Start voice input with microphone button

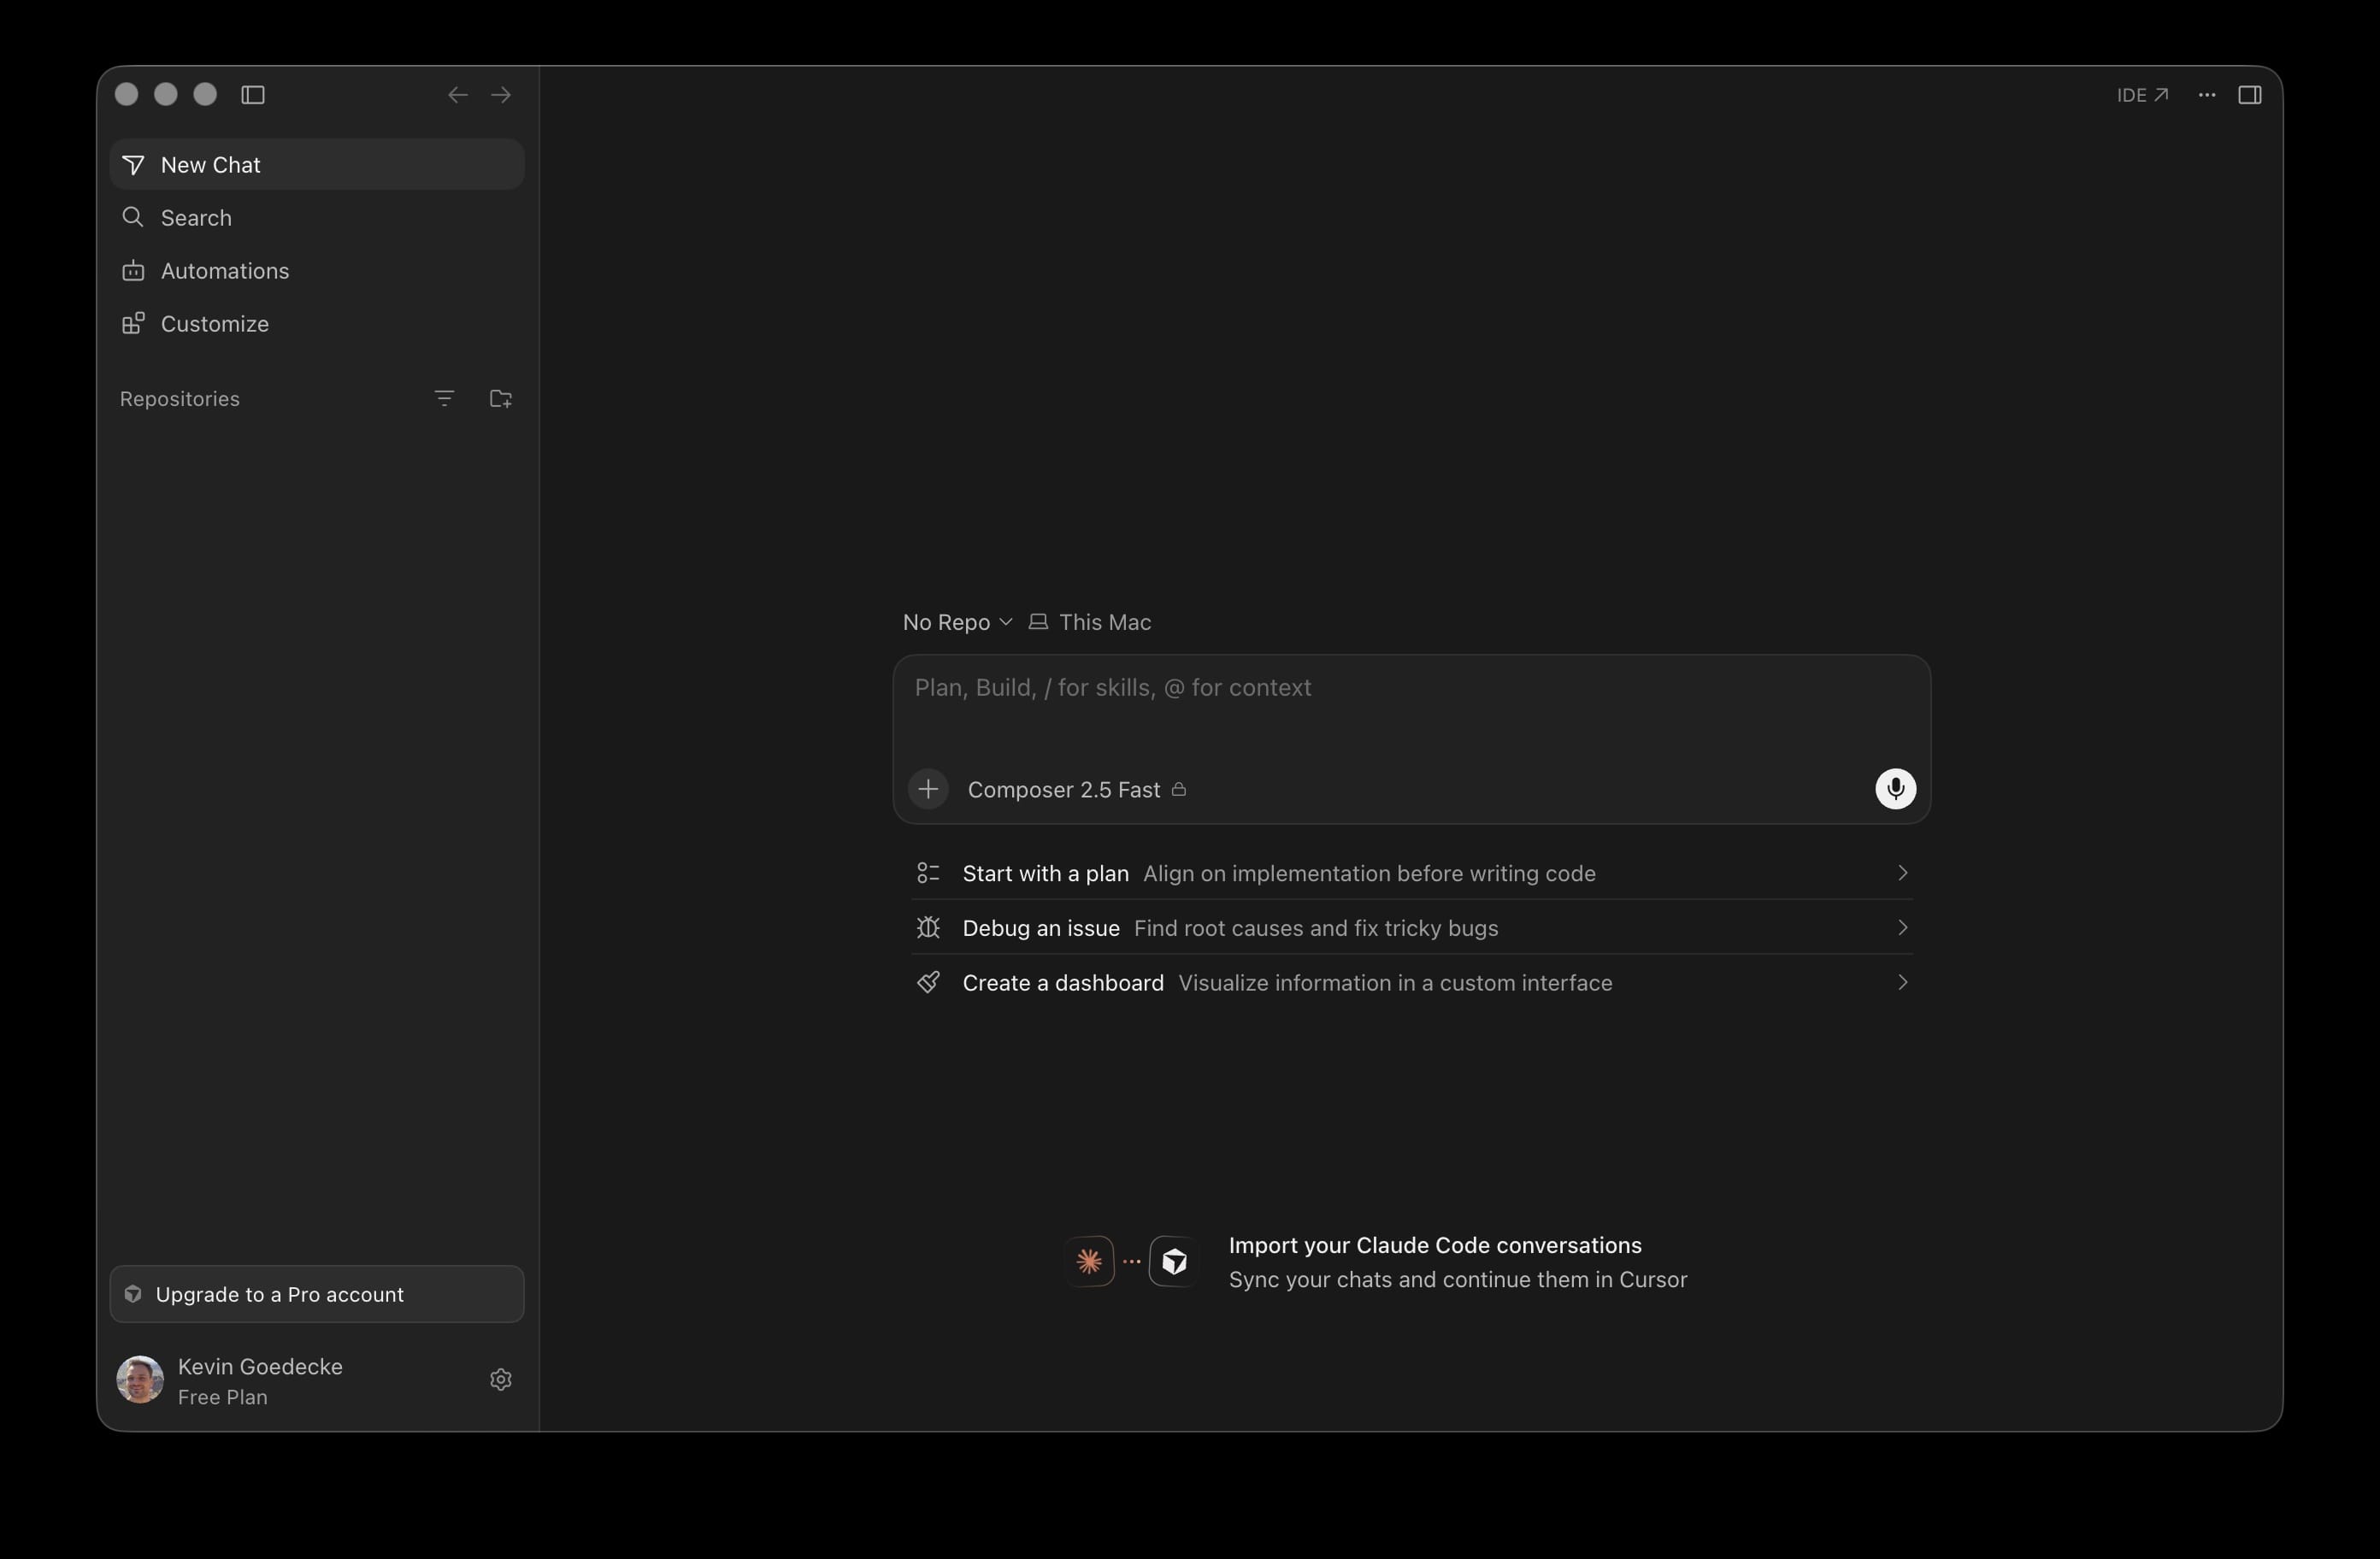click(1895, 789)
